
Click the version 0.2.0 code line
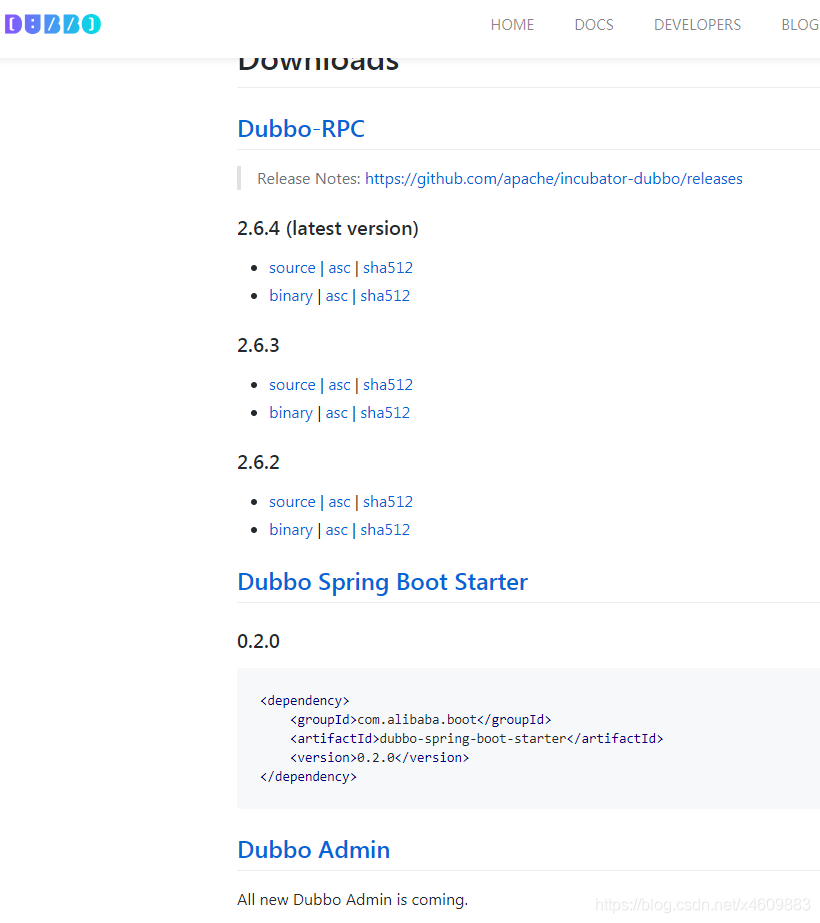tap(379, 758)
